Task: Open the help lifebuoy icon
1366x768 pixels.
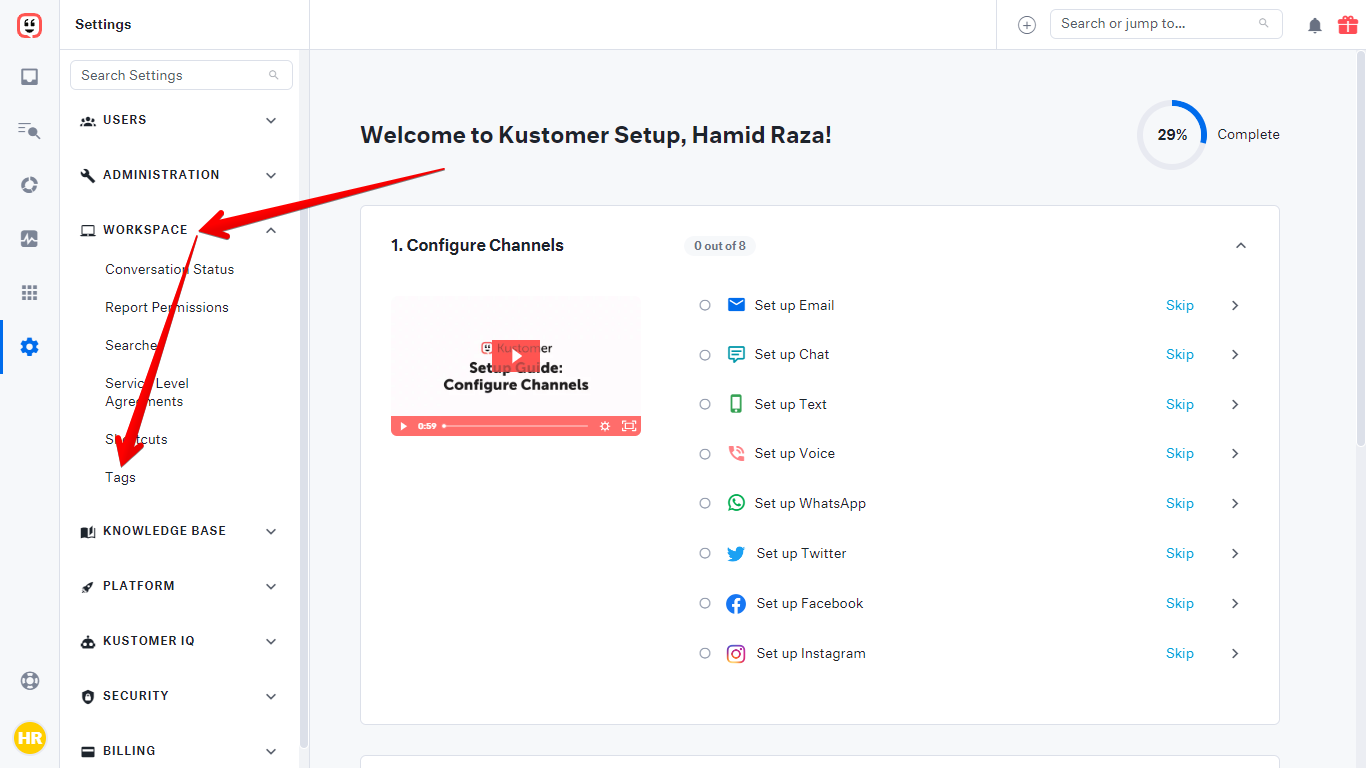Action: [x=30, y=681]
